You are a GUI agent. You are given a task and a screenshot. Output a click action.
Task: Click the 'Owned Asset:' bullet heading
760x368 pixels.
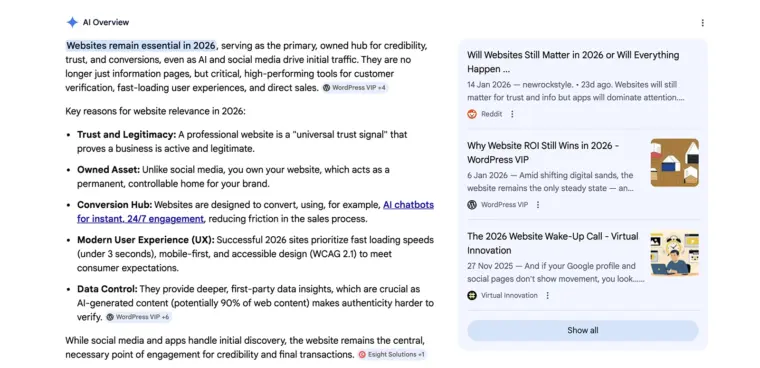(109, 170)
